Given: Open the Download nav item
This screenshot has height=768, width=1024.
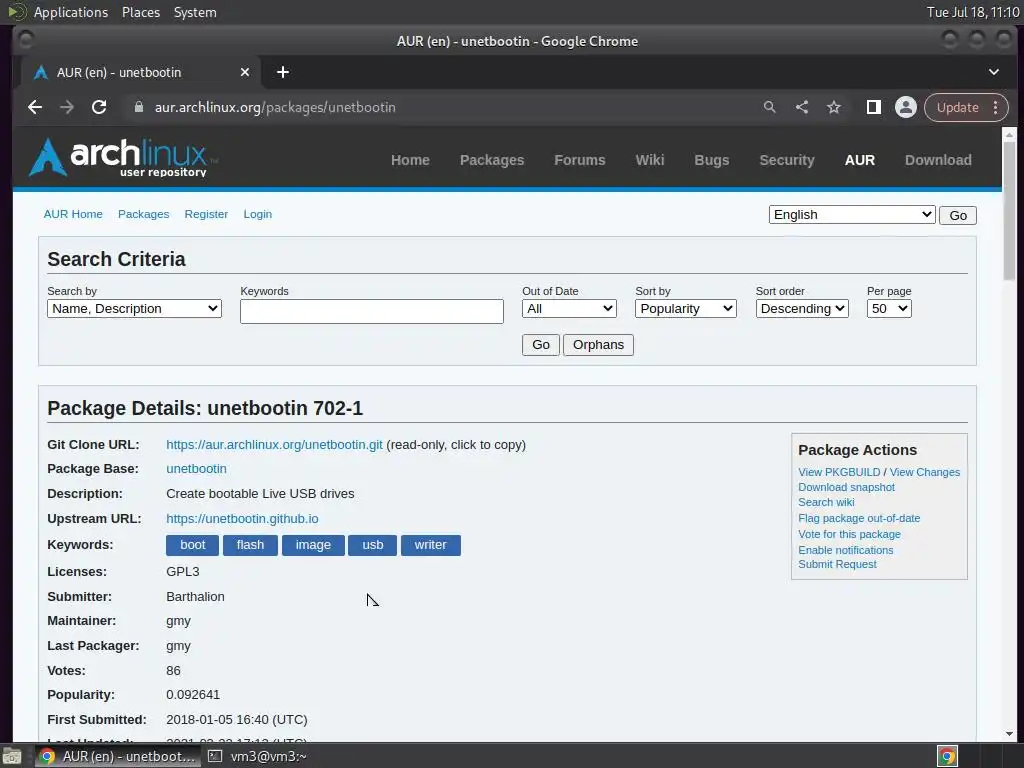Looking at the screenshot, I should 938,160.
